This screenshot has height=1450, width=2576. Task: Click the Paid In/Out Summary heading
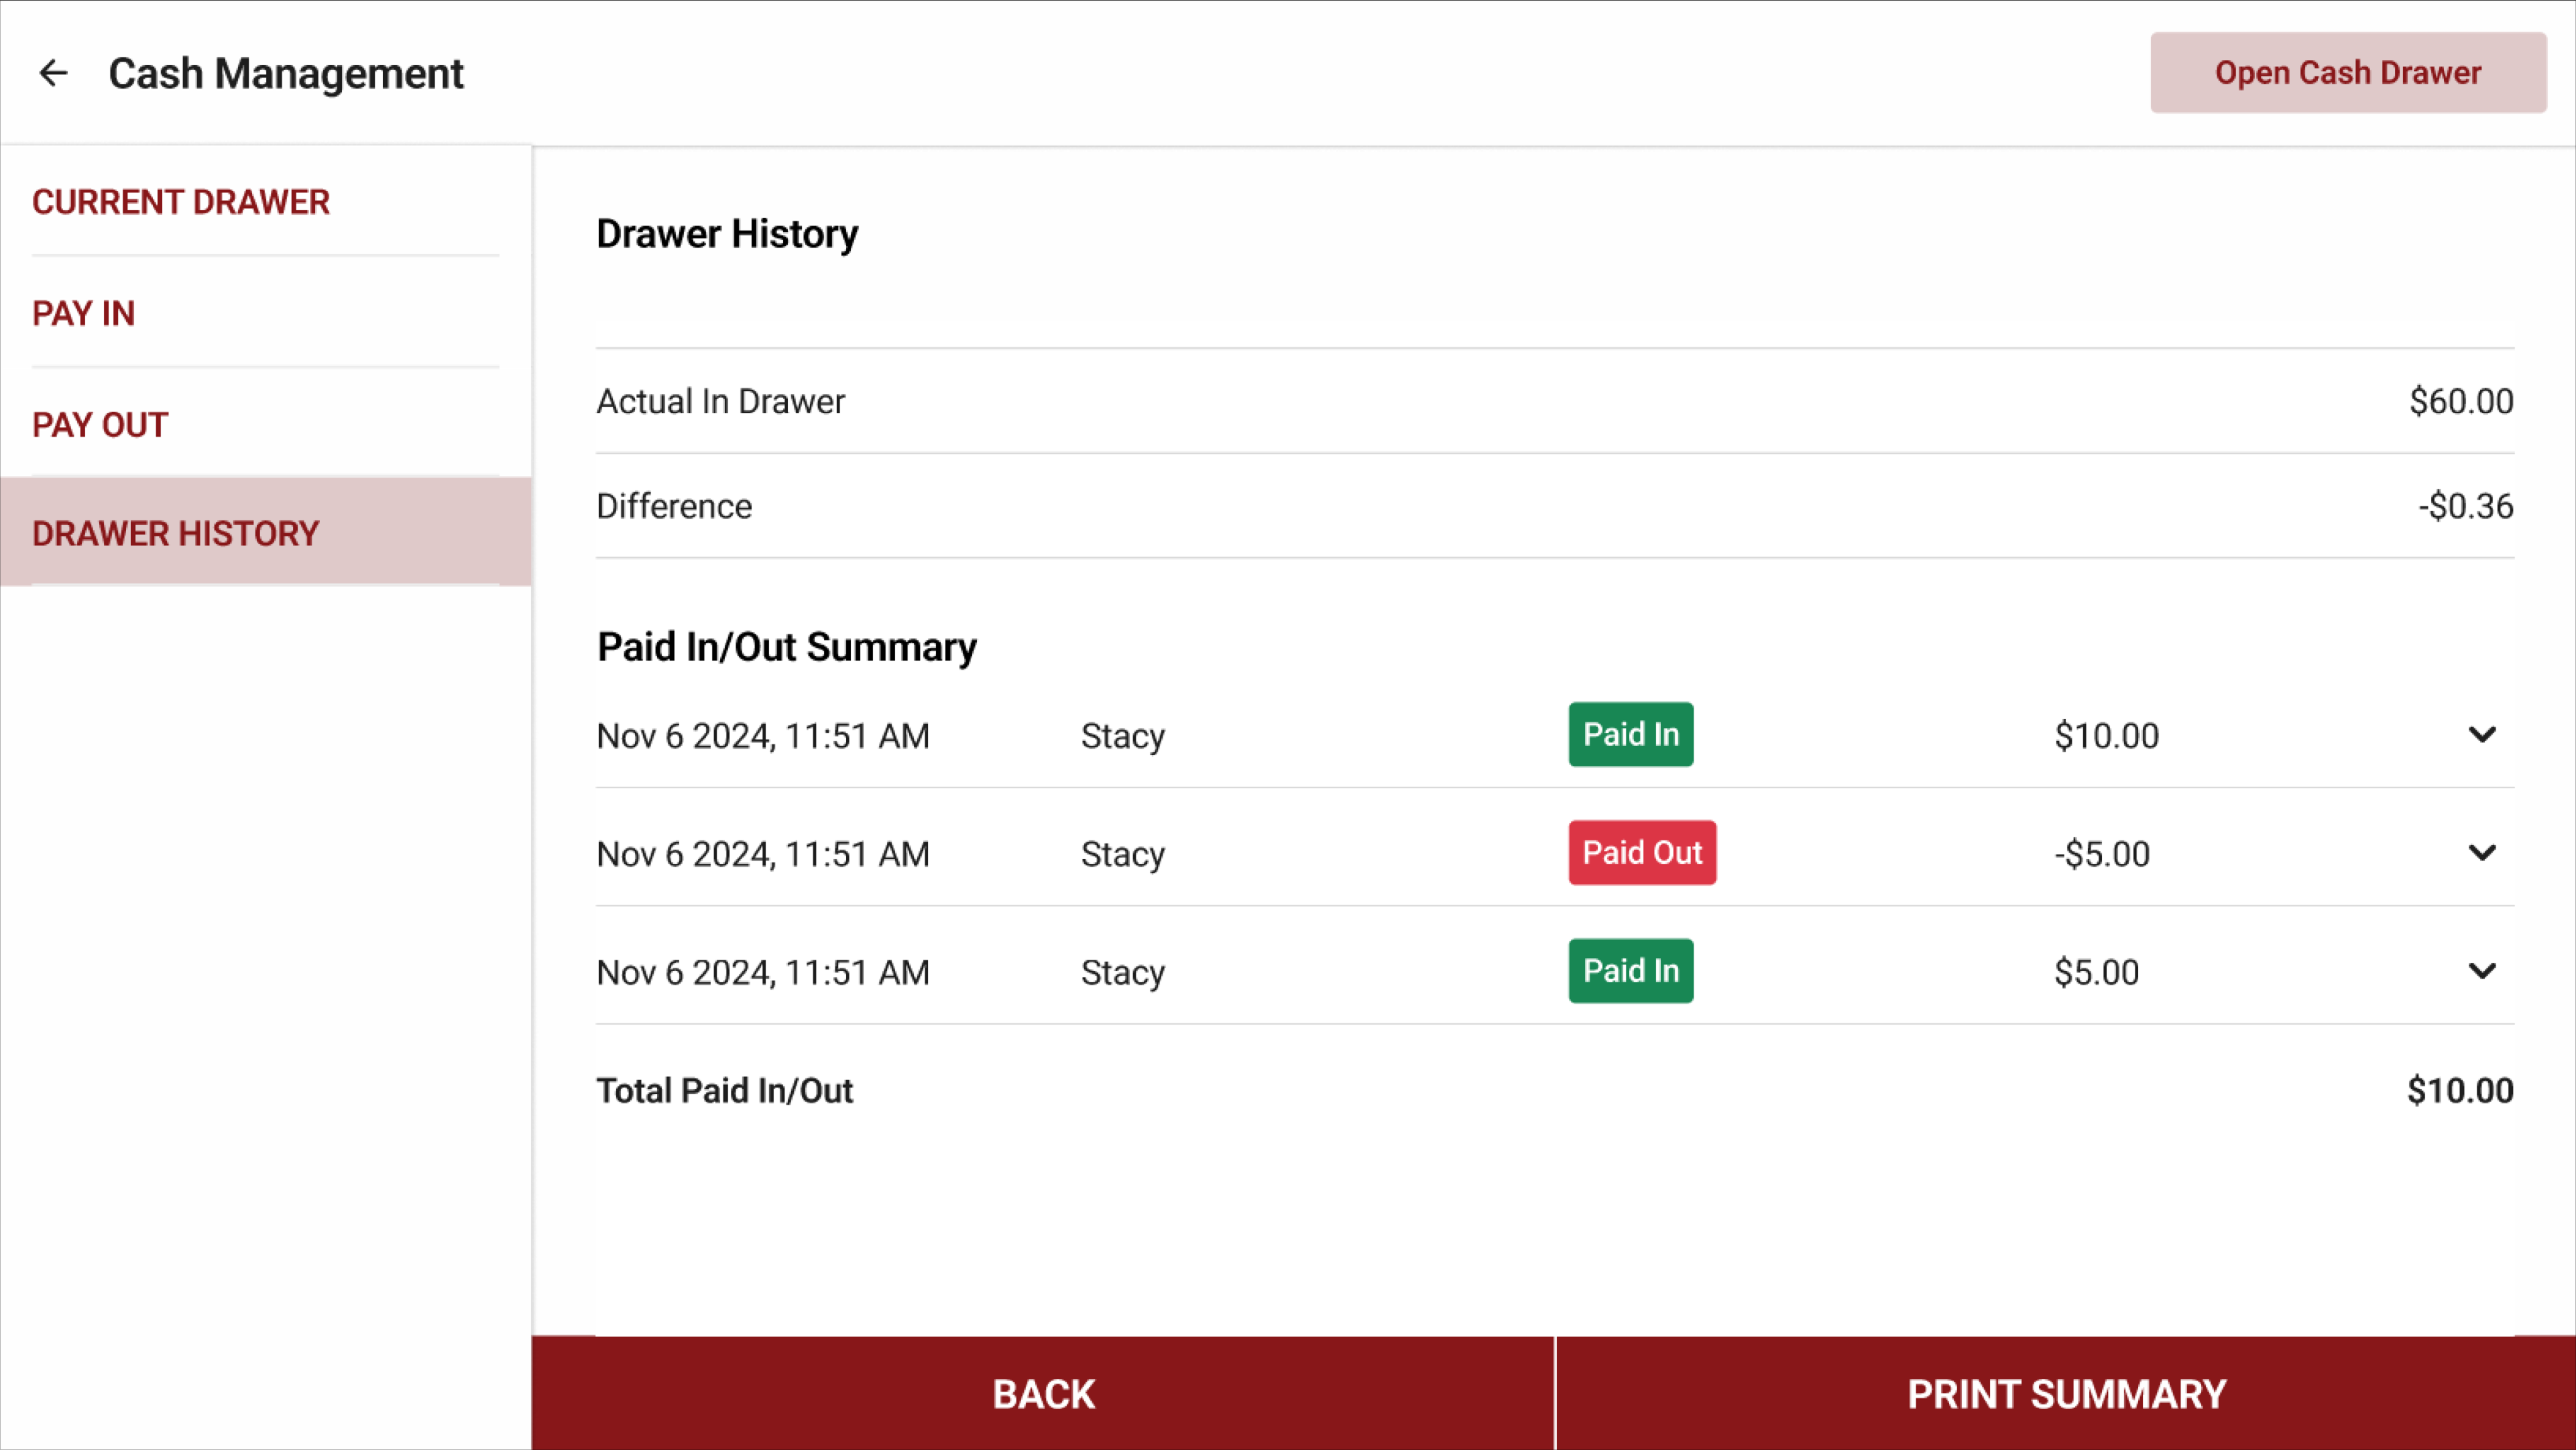(787, 647)
